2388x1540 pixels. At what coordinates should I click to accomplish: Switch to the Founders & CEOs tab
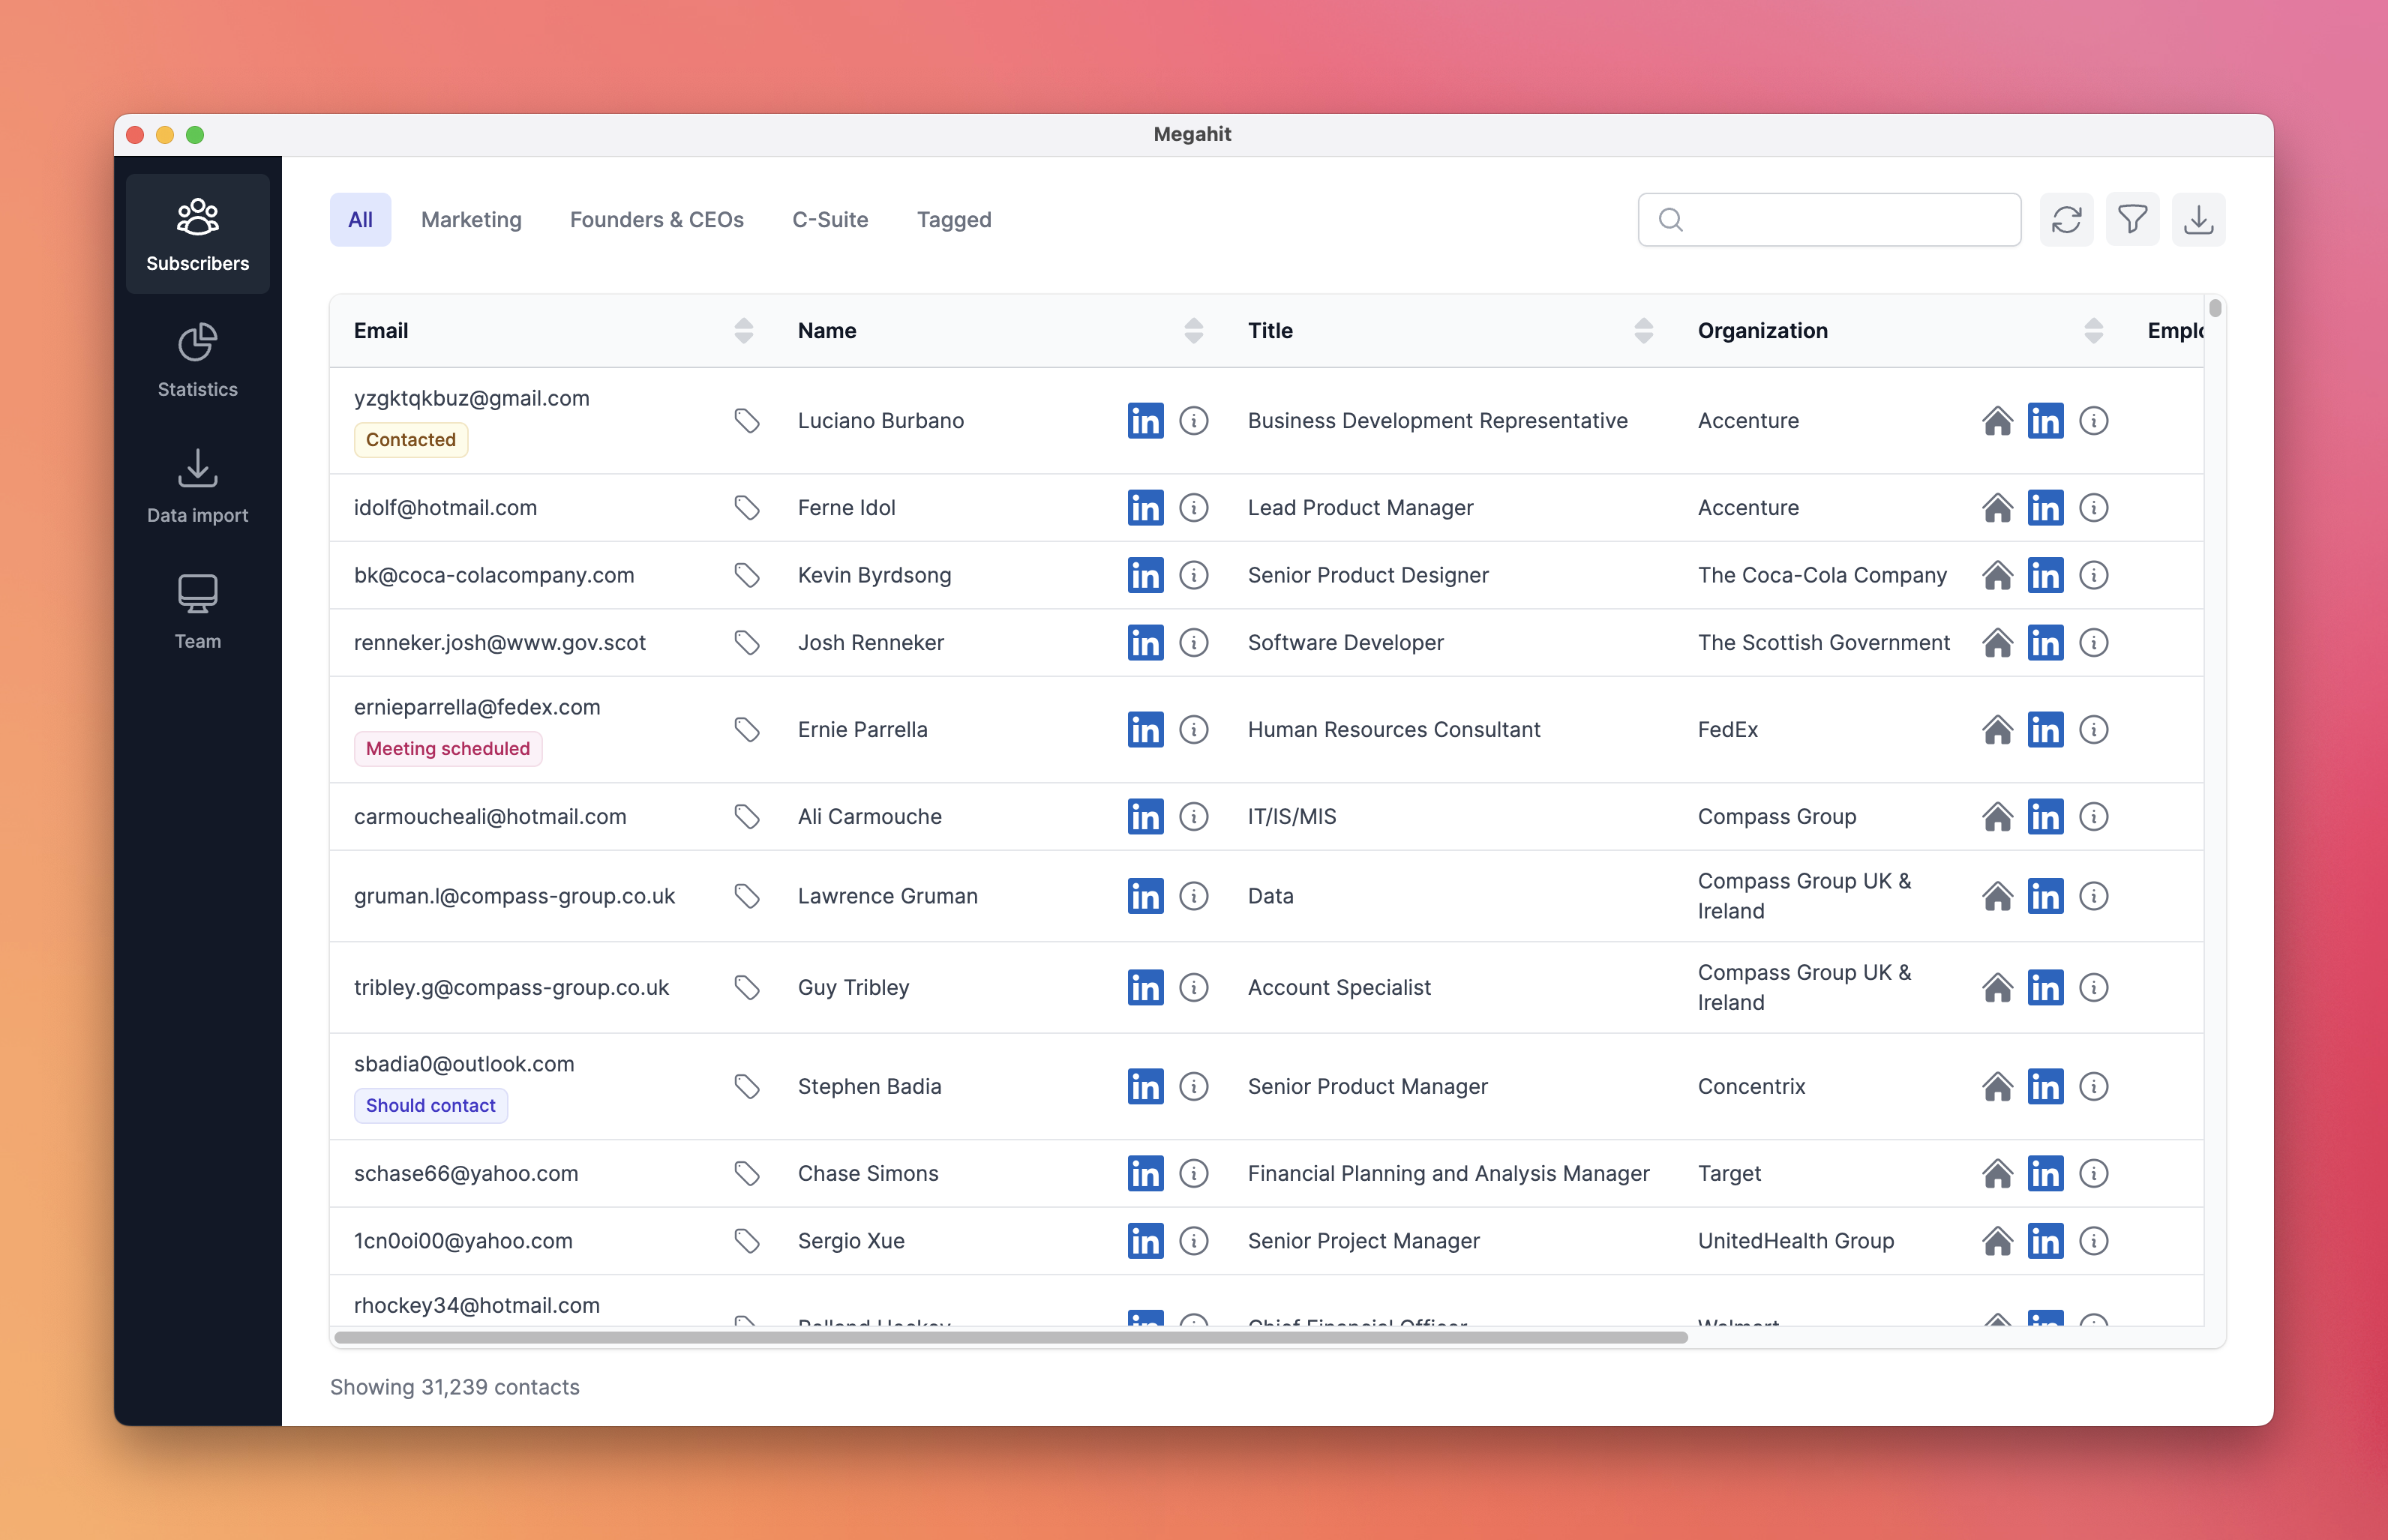click(656, 219)
